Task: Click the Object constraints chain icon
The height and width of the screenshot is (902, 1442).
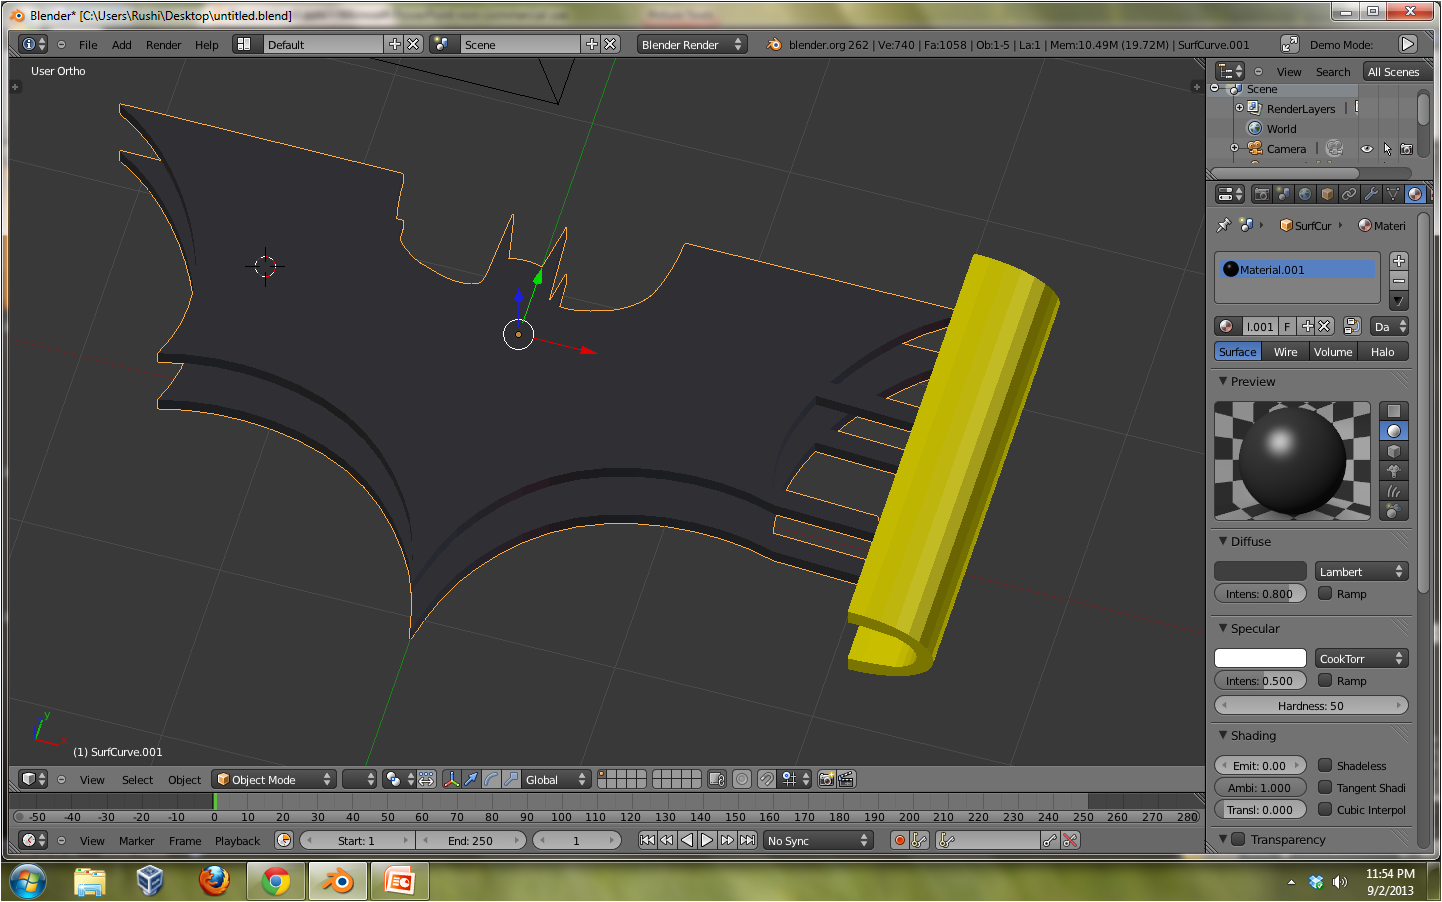Action: pyautogui.click(x=1349, y=194)
